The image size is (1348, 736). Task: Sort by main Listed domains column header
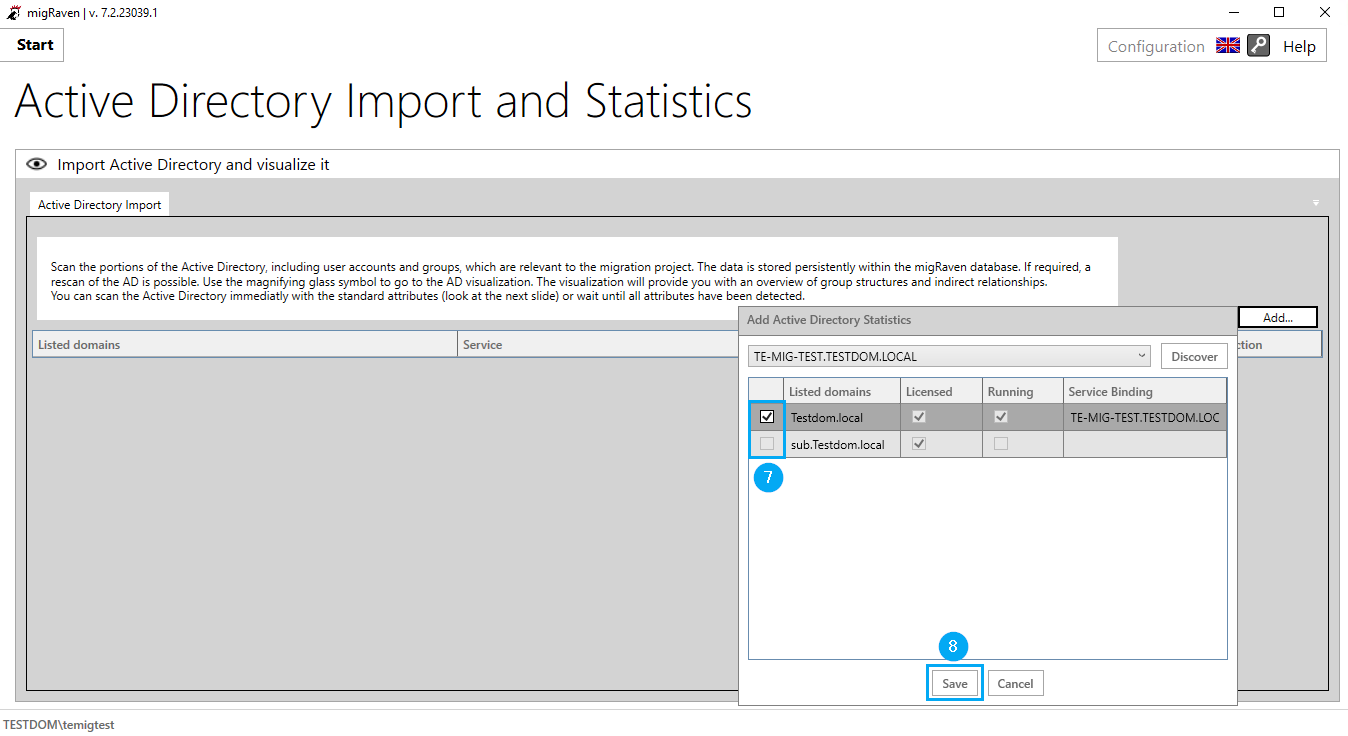point(245,345)
